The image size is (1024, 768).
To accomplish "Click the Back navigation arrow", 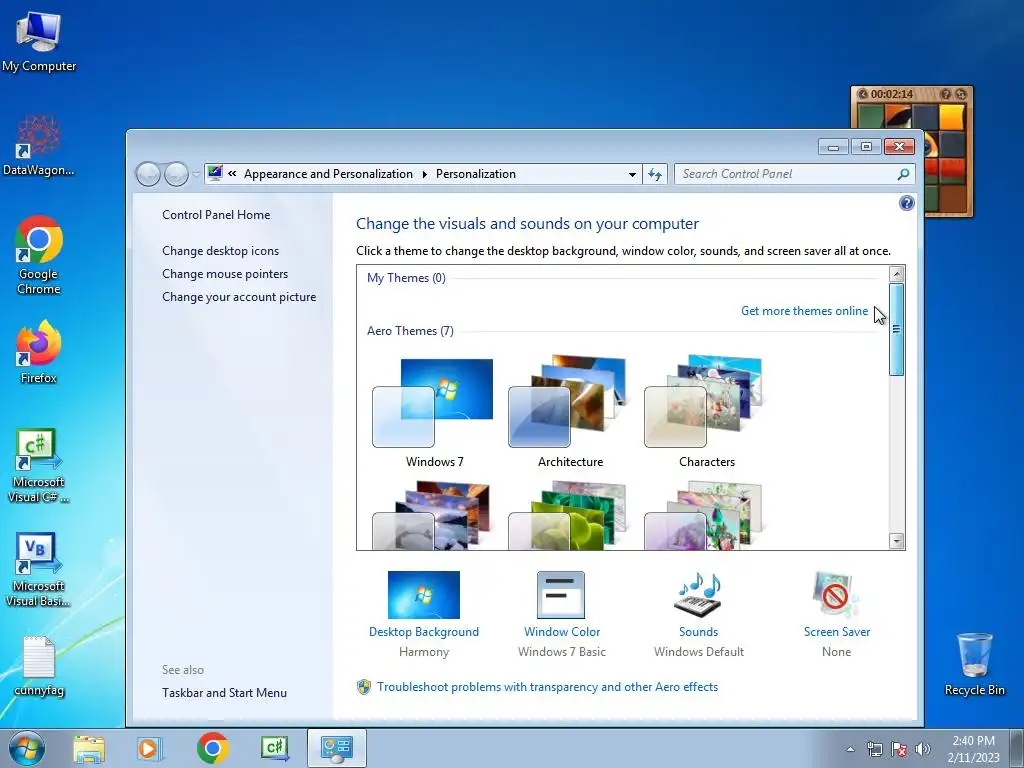I will point(148,174).
